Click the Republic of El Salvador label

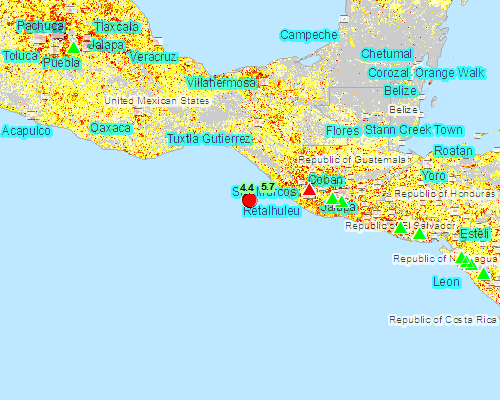pyautogui.click(x=400, y=226)
